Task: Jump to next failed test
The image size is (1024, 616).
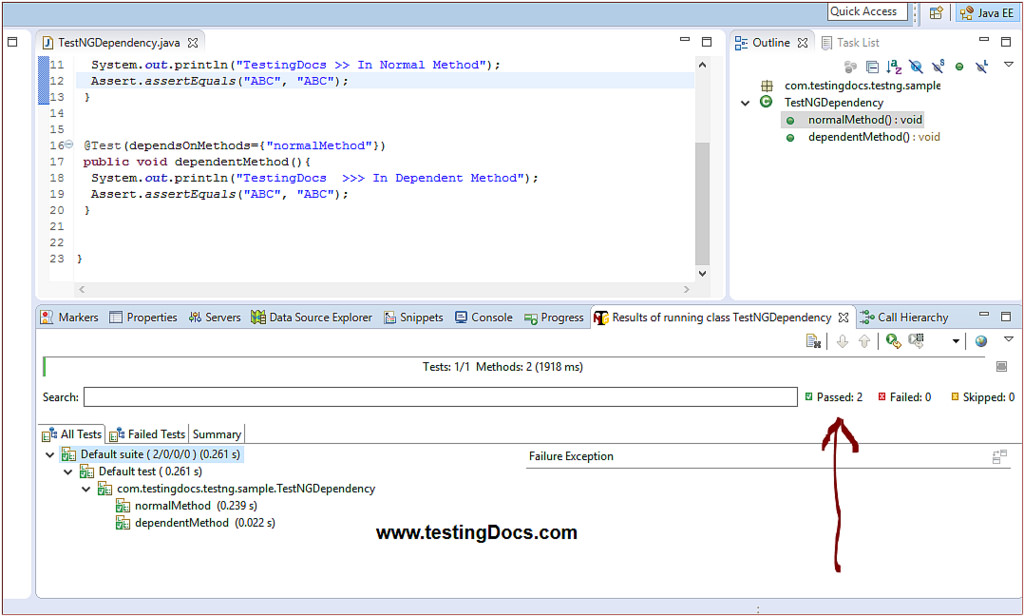Action: coord(841,341)
